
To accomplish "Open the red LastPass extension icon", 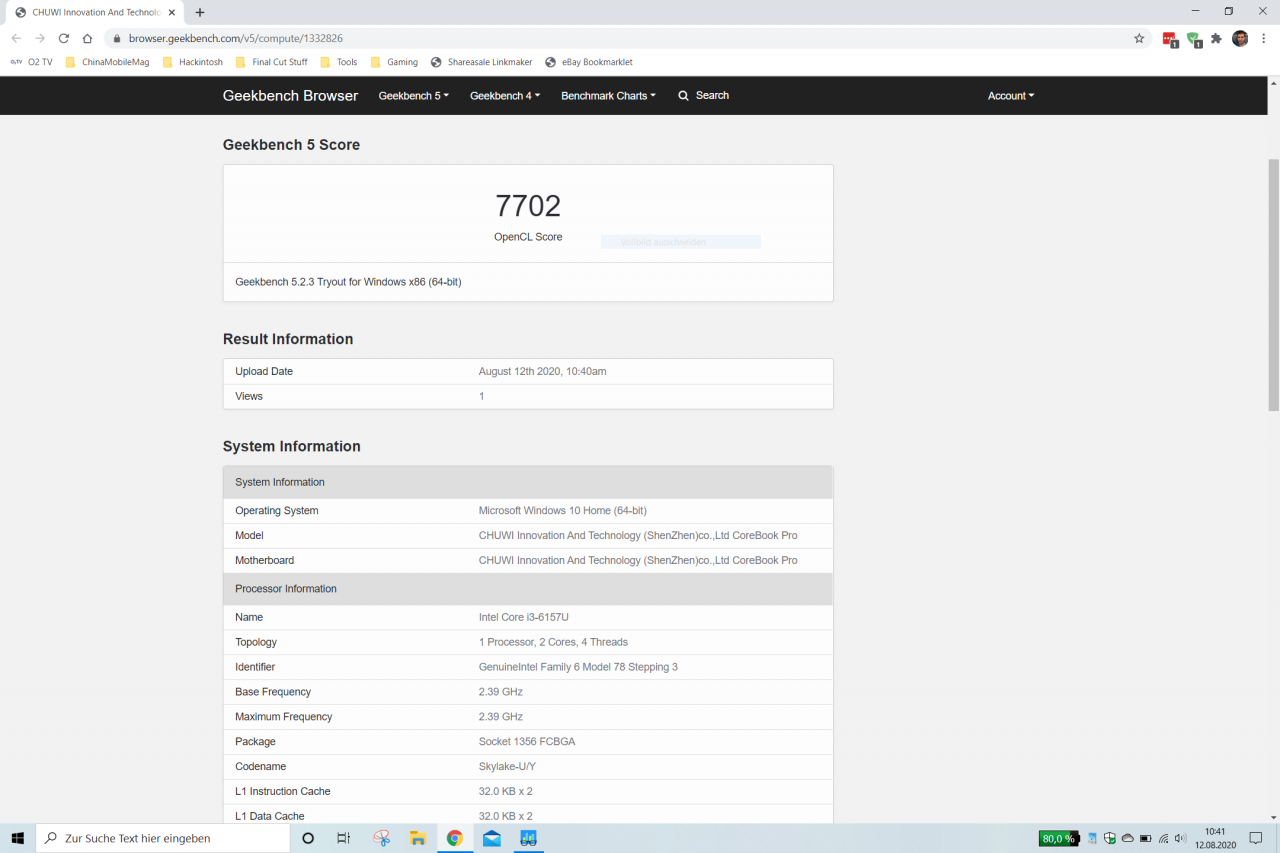I will click(x=1169, y=39).
